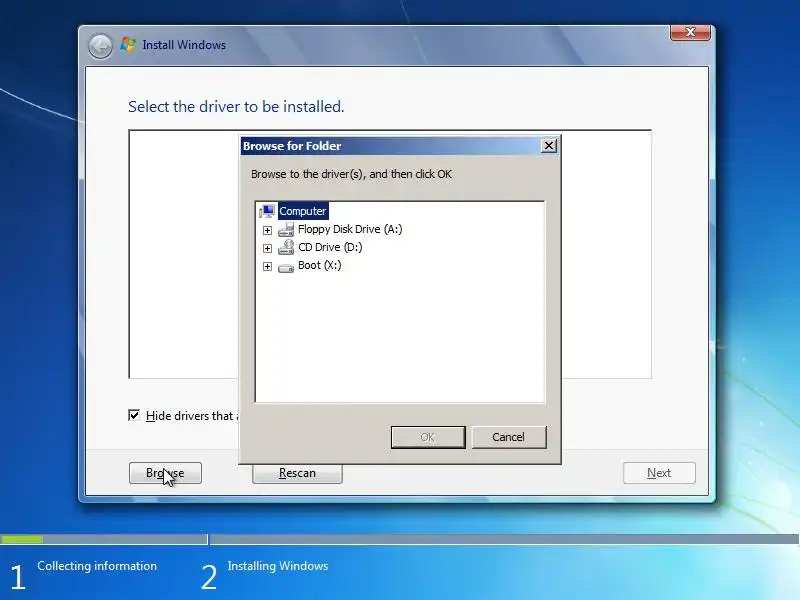Expand the CD Drive (D:) node
800x600 pixels.
267,248
